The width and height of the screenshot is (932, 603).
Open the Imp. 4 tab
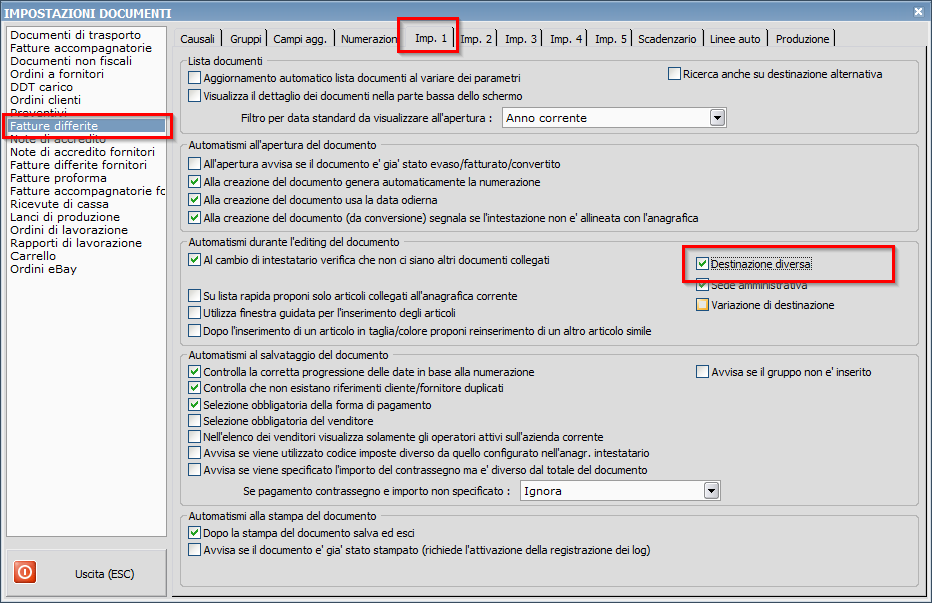click(x=565, y=39)
